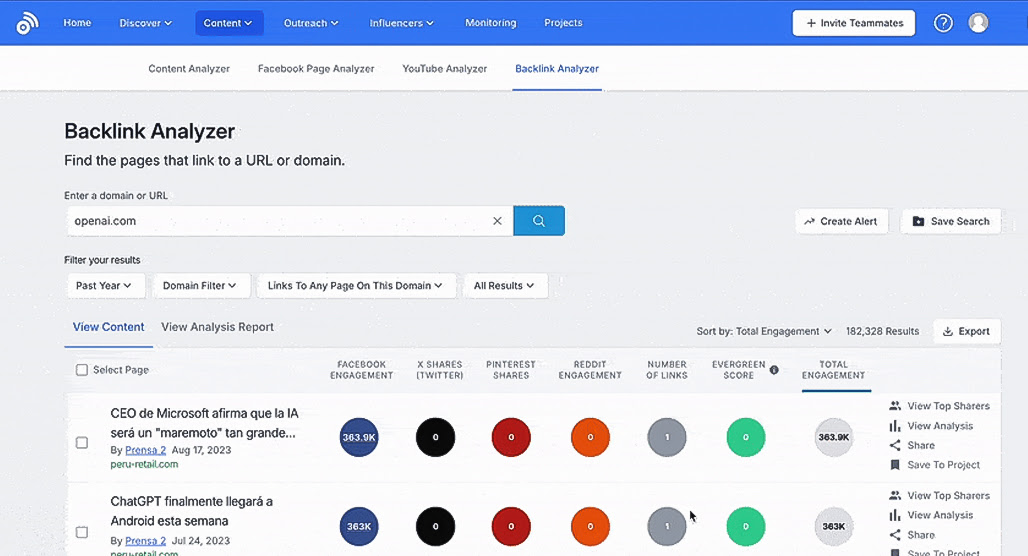
Task: Open the help question mark icon
Action: (x=943, y=24)
